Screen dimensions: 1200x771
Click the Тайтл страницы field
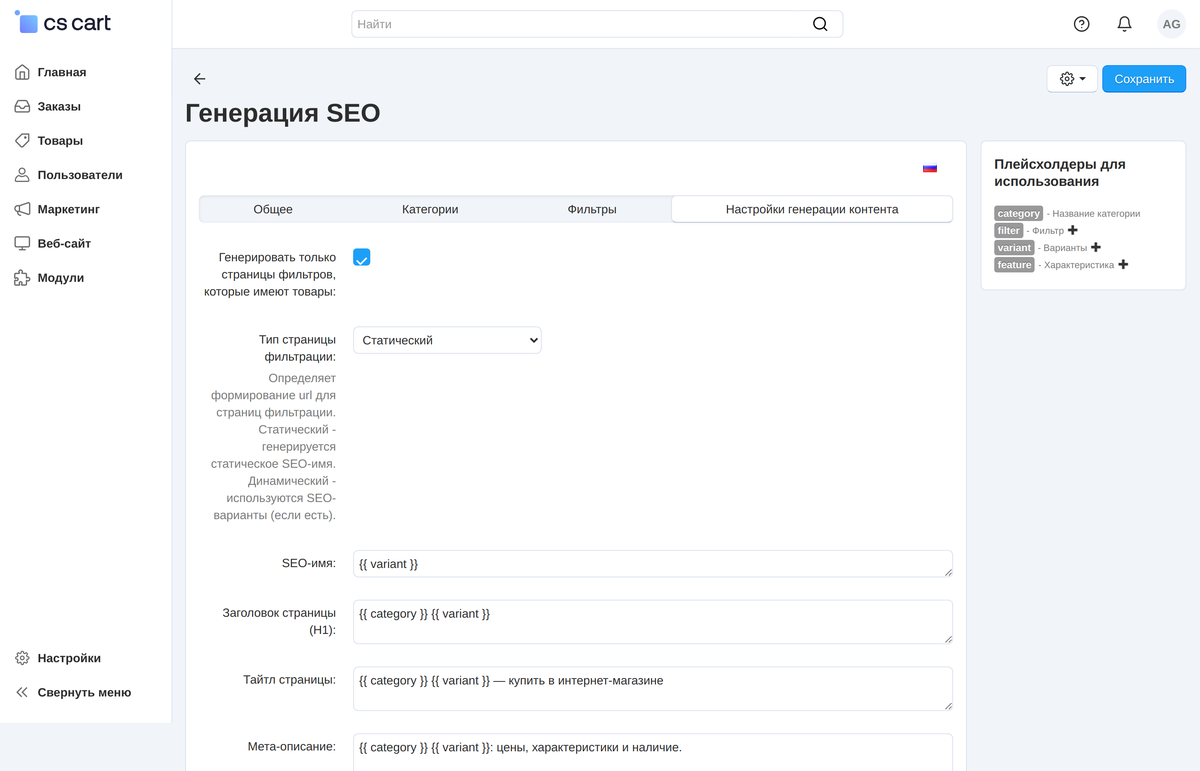653,689
